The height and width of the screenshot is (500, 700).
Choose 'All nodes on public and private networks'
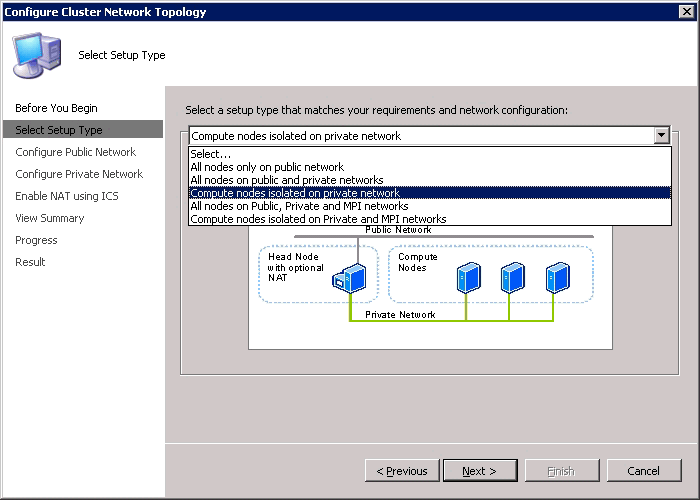click(x=287, y=180)
